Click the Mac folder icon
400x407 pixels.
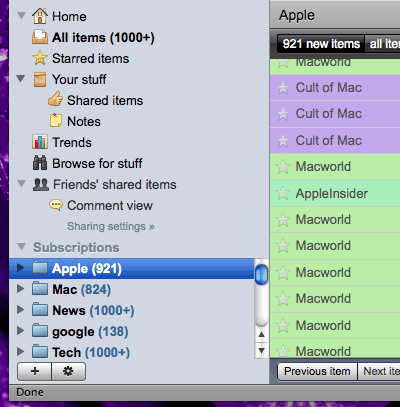click(x=40, y=289)
